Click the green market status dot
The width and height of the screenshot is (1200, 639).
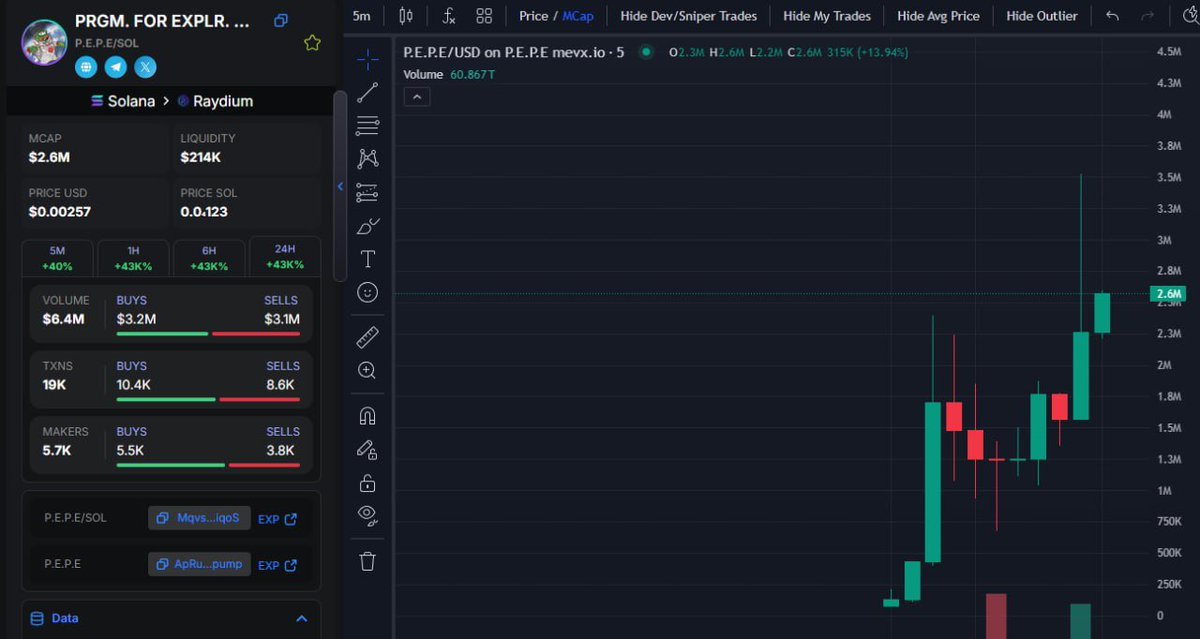pos(646,52)
